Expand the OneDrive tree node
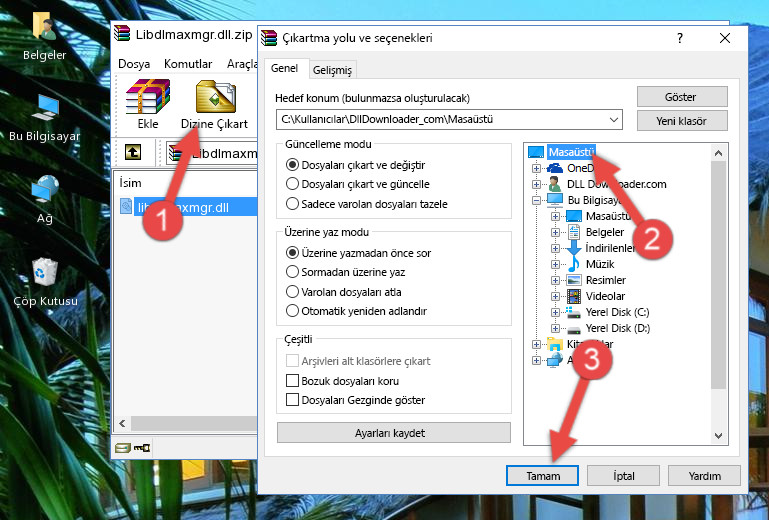This screenshot has width=769, height=520. (x=536, y=168)
